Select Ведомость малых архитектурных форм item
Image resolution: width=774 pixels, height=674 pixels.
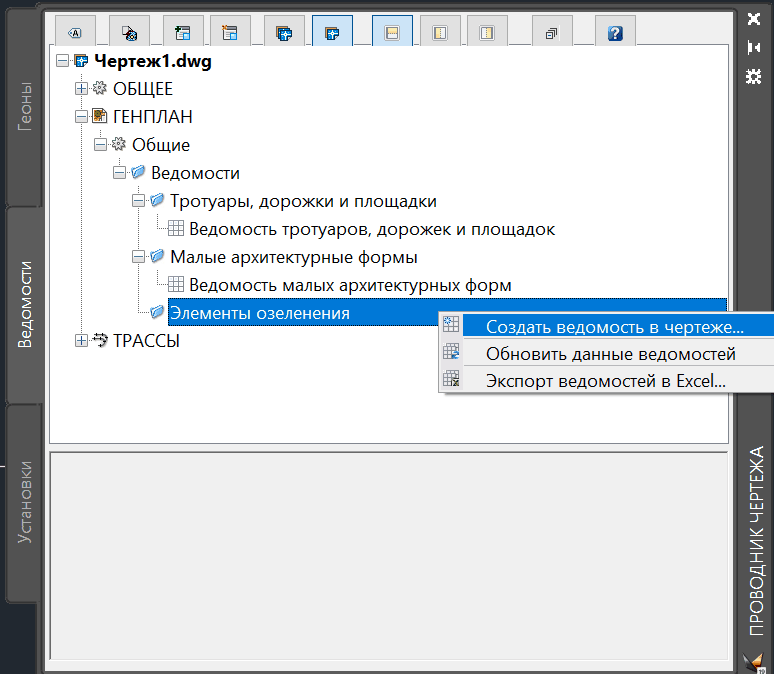tap(350, 285)
